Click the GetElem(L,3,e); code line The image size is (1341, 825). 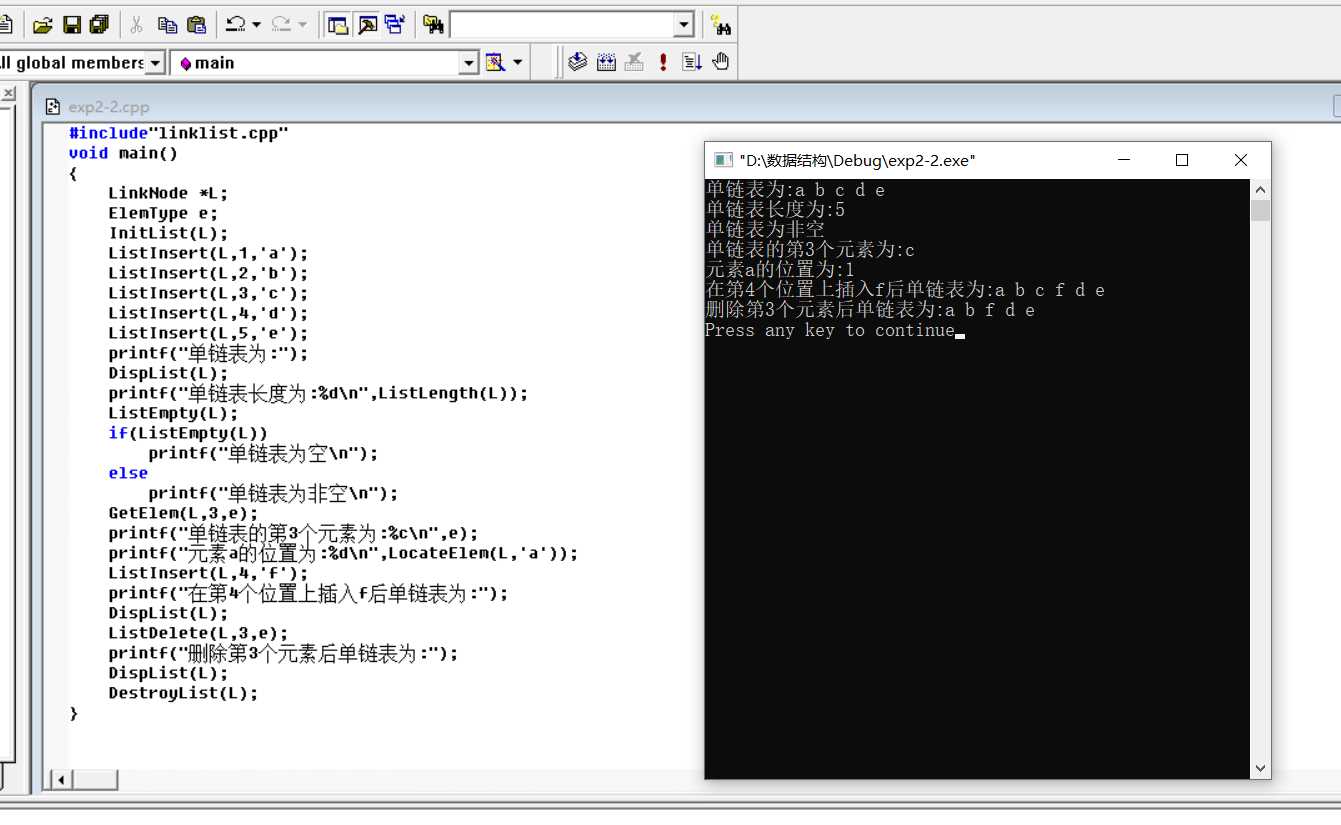pos(183,513)
